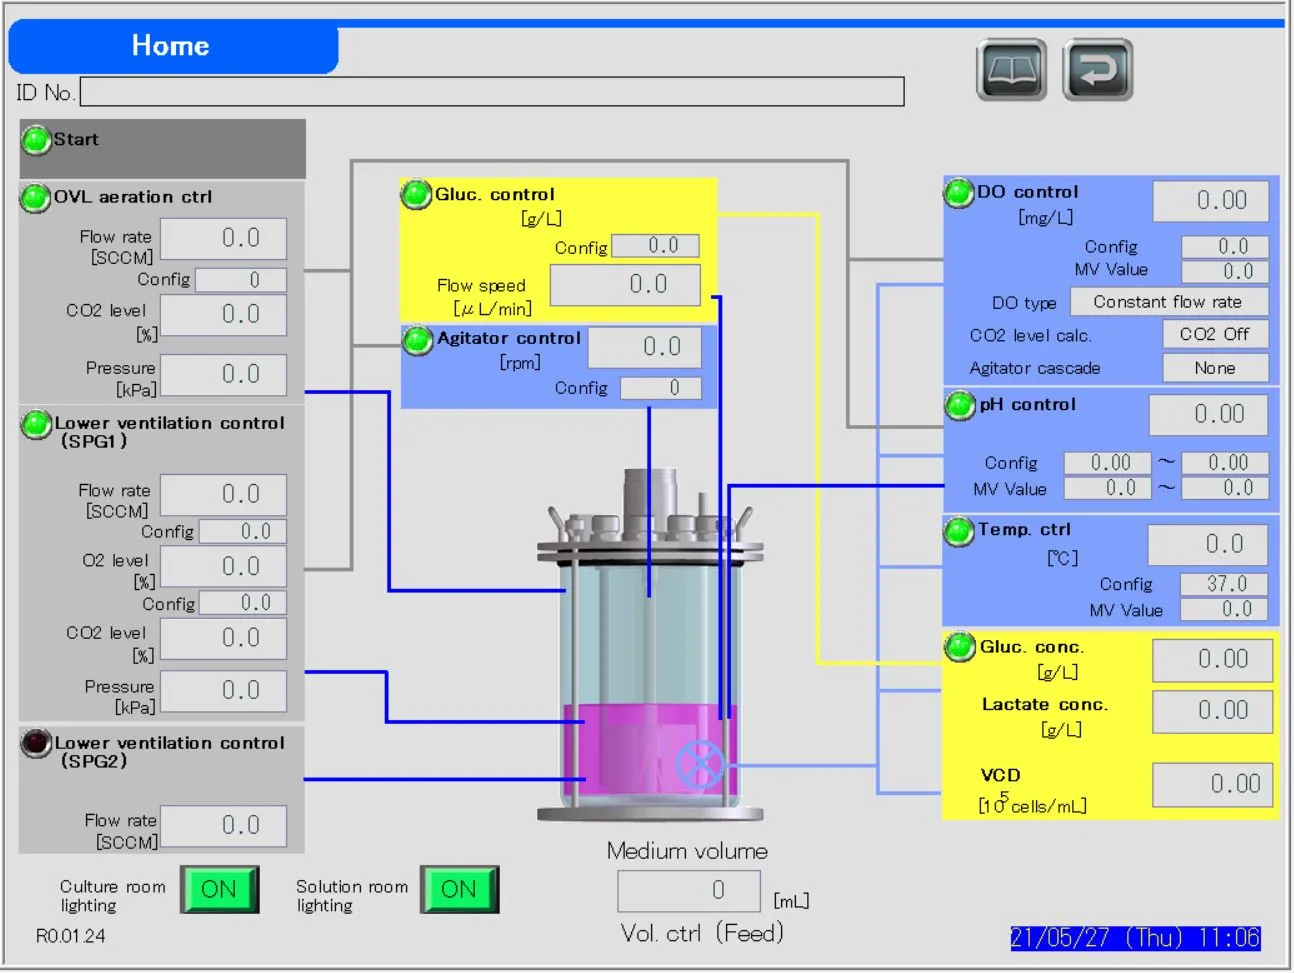The width and height of the screenshot is (1294, 973).
Task: Click the valve symbol in the bioreactor
Action: point(701,765)
